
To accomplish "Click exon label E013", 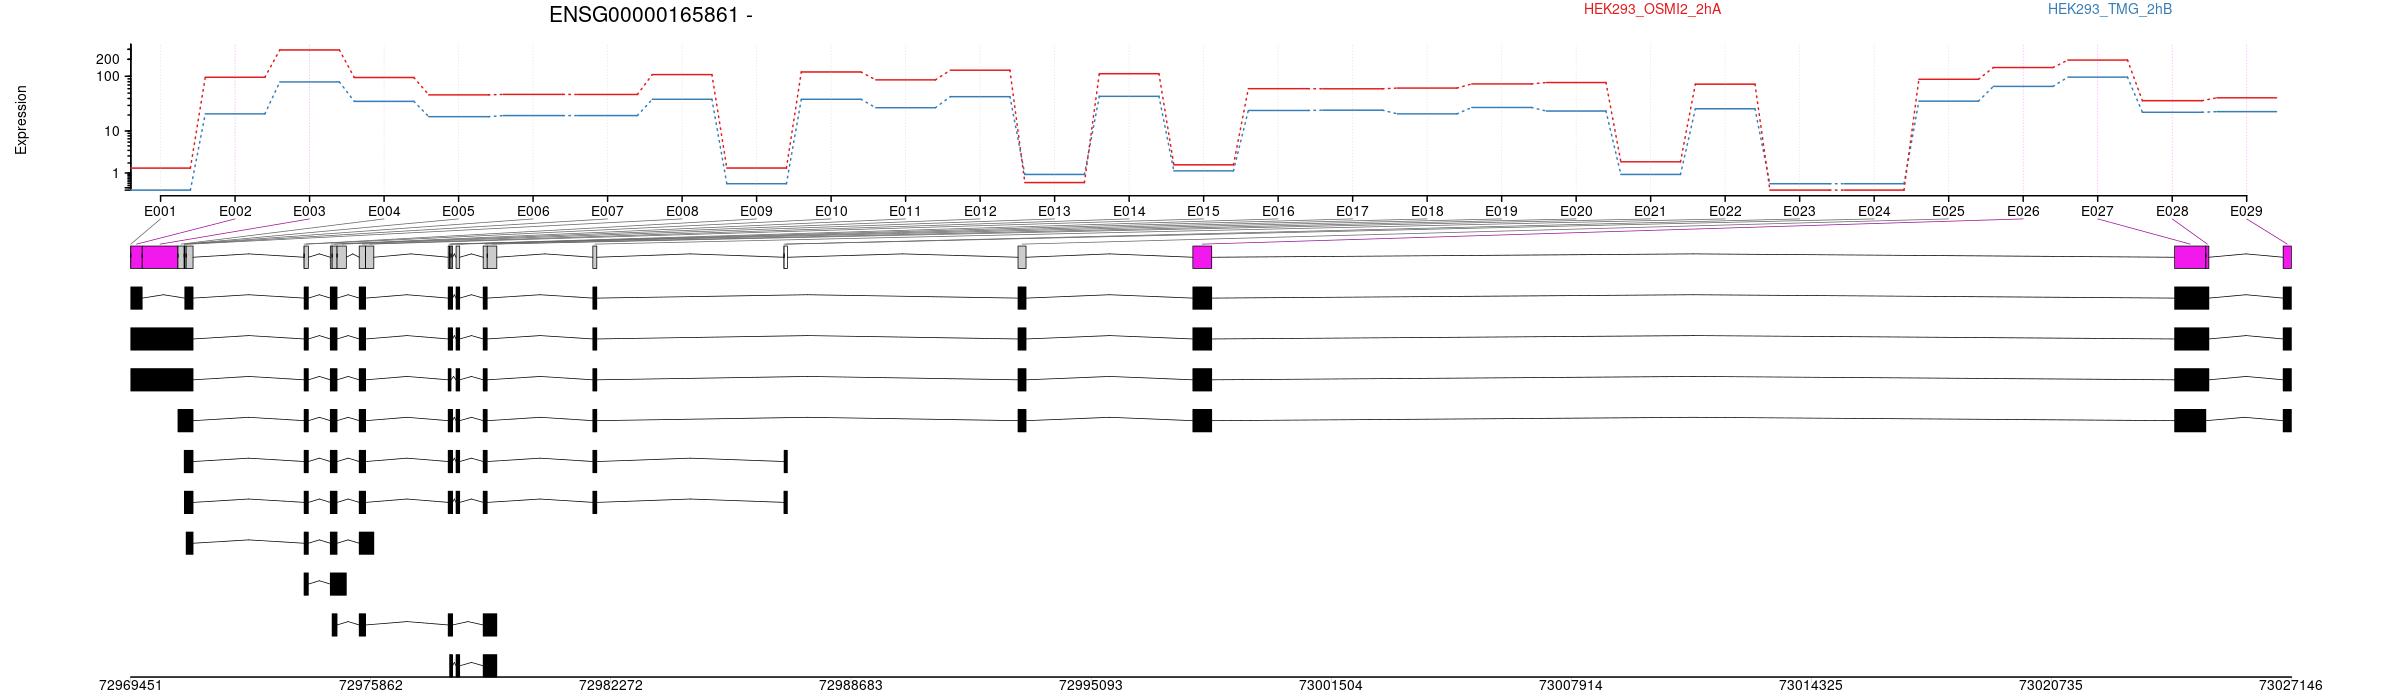I will [x=1054, y=211].
